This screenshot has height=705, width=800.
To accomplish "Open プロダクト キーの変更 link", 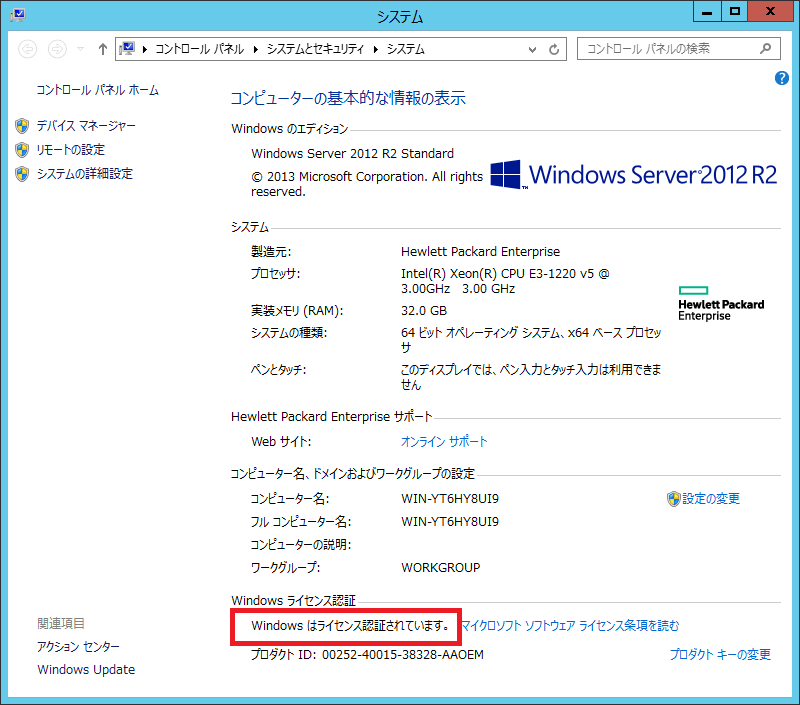I will 720,655.
